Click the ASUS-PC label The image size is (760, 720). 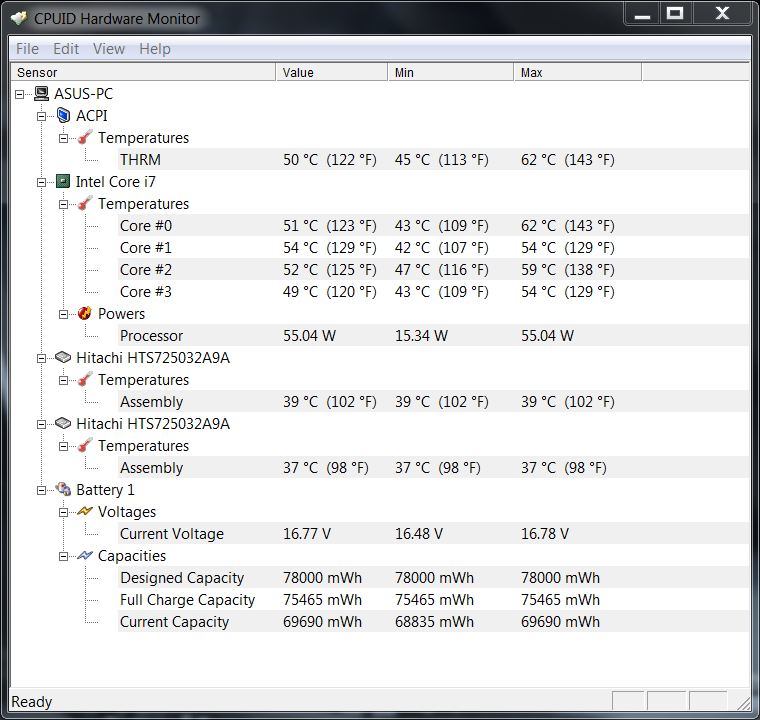click(x=83, y=94)
